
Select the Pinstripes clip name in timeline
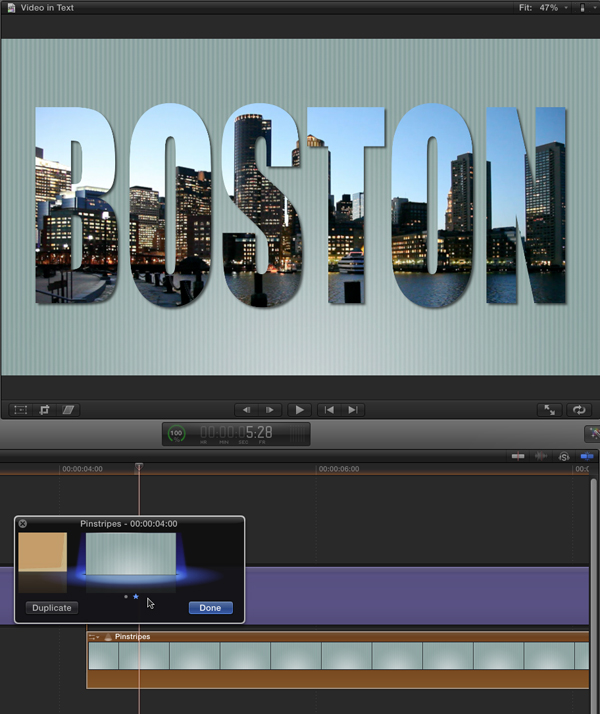tap(132, 637)
